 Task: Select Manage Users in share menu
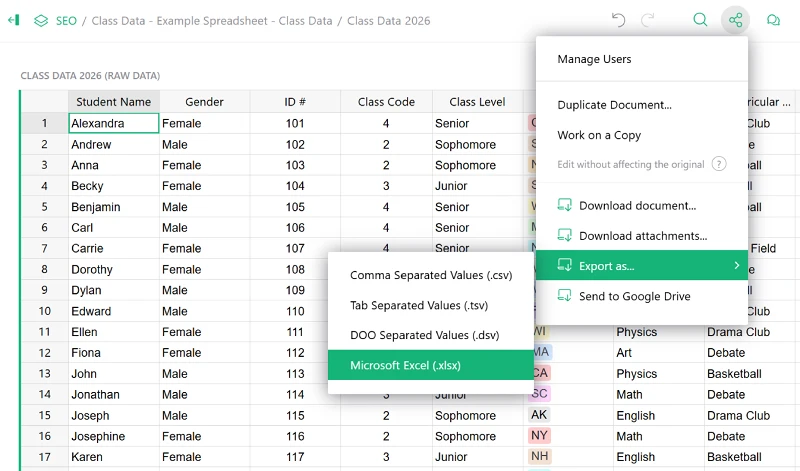tap(594, 59)
